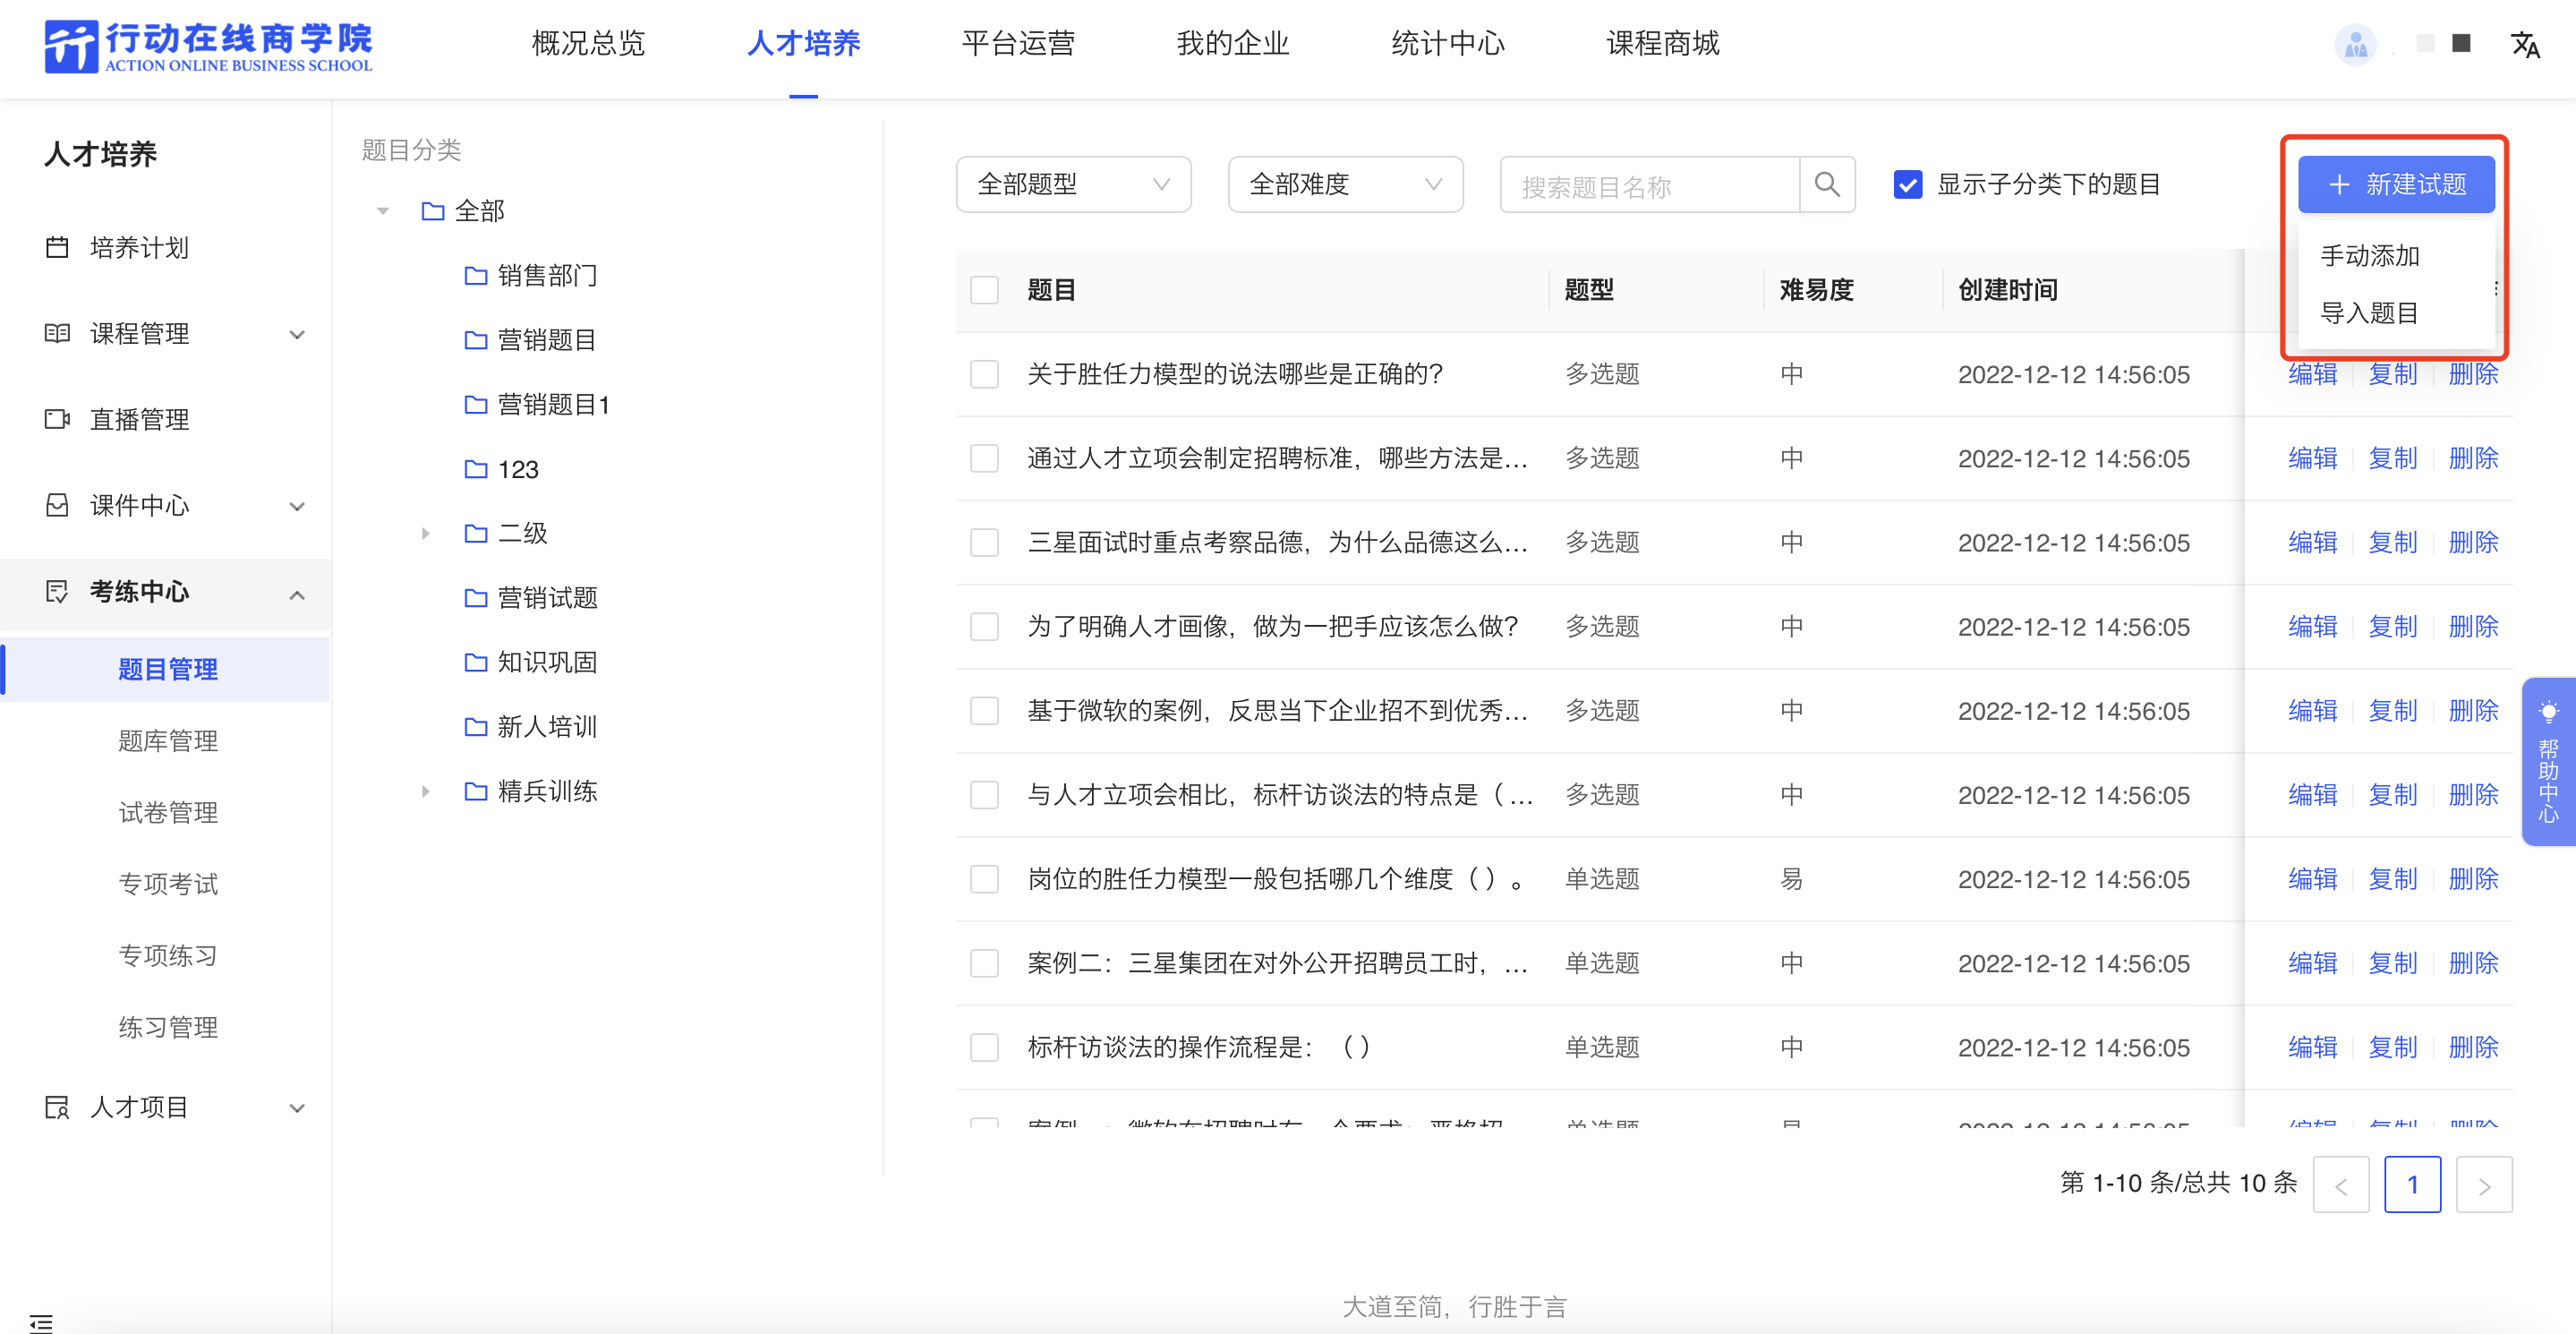This screenshot has height=1334, width=2576.
Task: Click the 123 folder icon
Action: click(476, 469)
